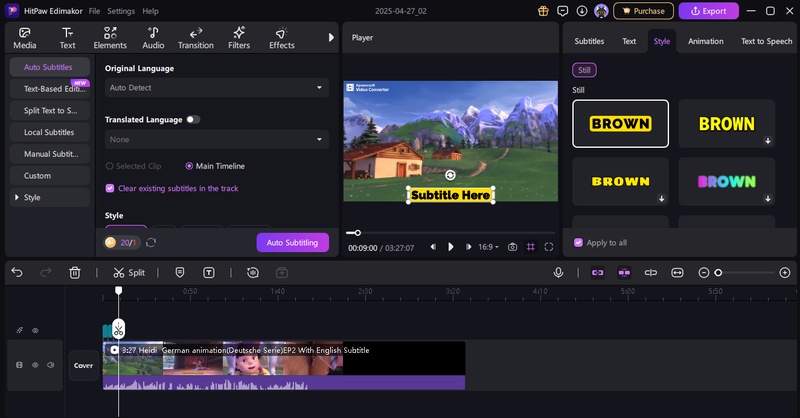The height and width of the screenshot is (418, 800).
Task: Click the Purchase button
Action: click(x=643, y=11)
